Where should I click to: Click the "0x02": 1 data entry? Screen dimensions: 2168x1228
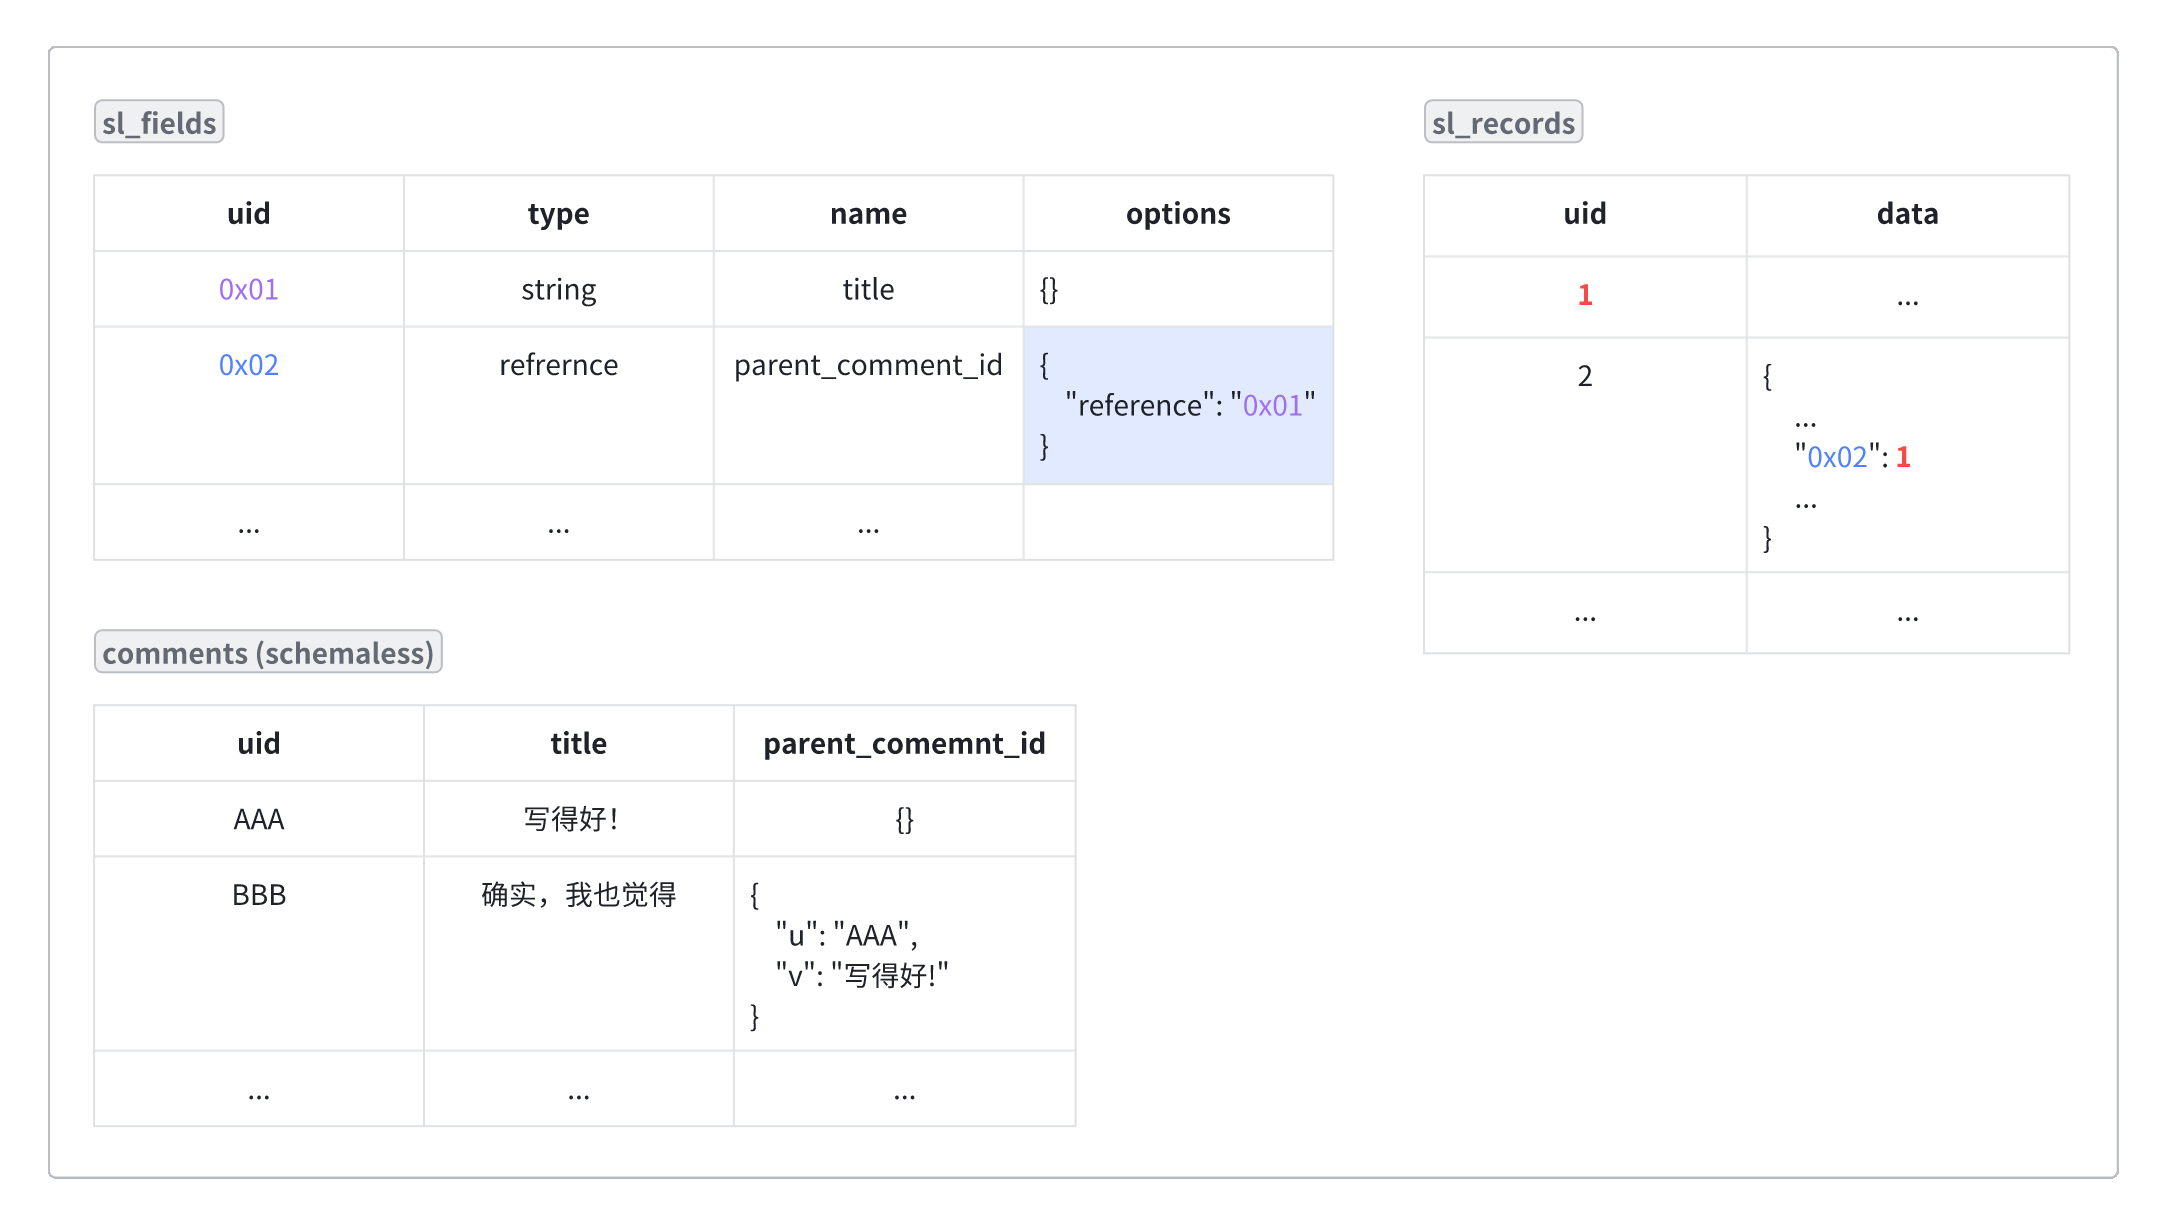[x=1852, y=457]
